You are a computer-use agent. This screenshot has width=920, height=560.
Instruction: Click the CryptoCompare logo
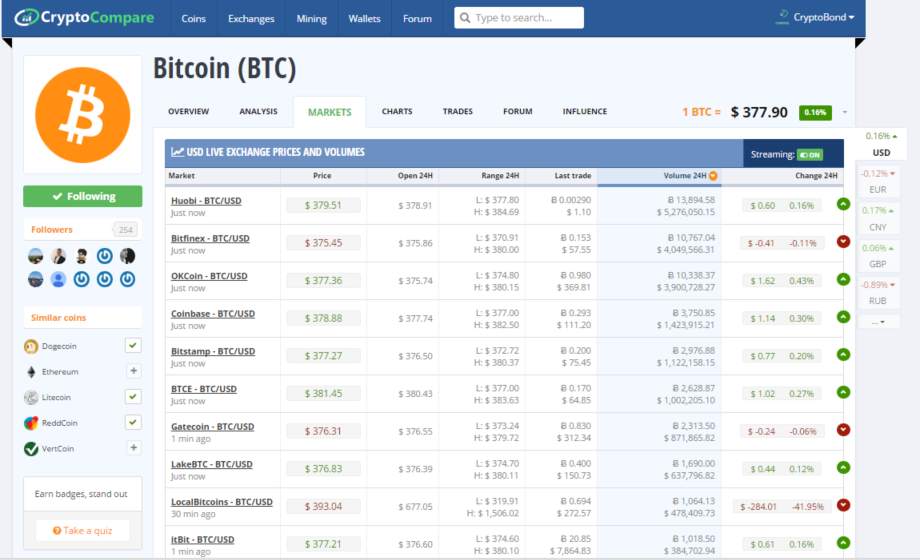pyautogui.click(x=84, y=17)
